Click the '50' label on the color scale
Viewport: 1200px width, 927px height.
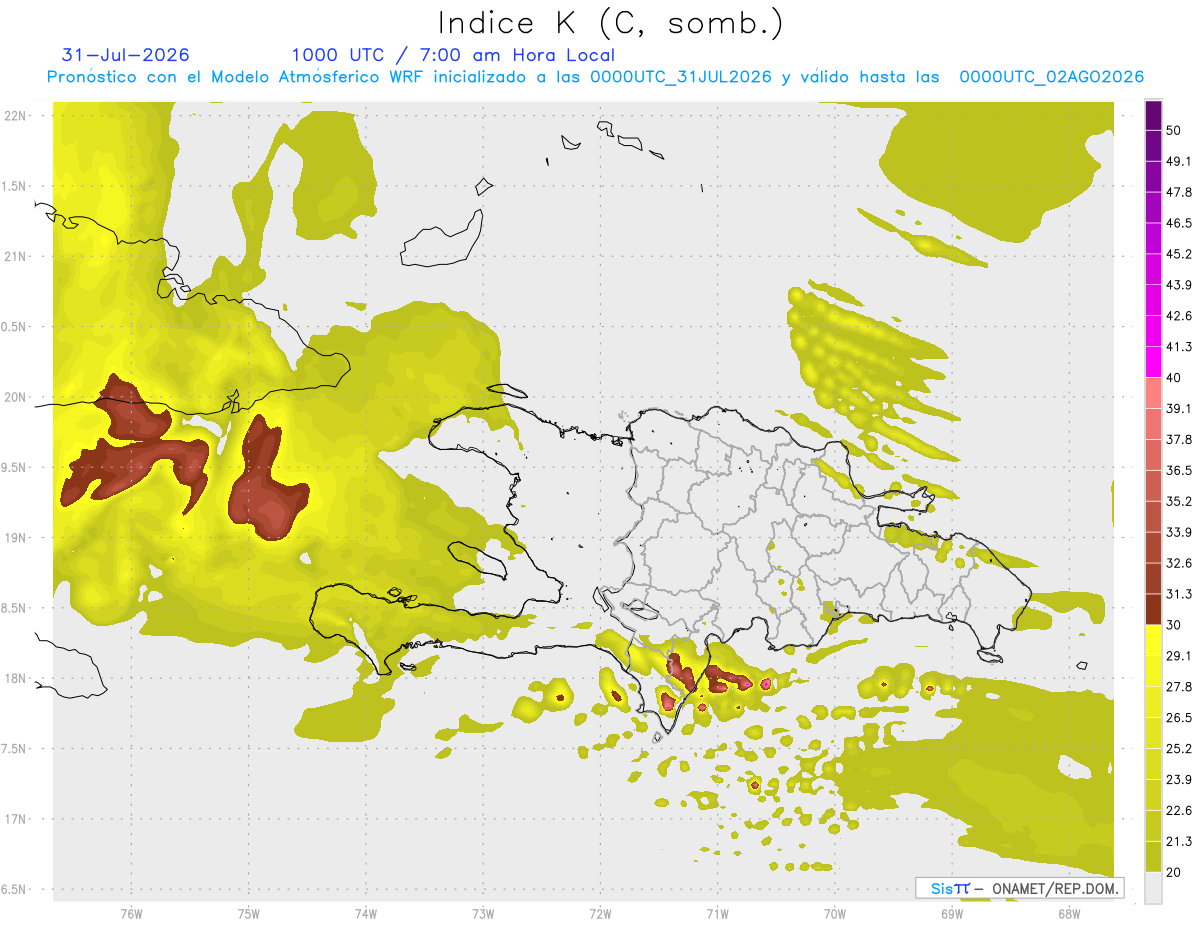(x=1174, y=131)
